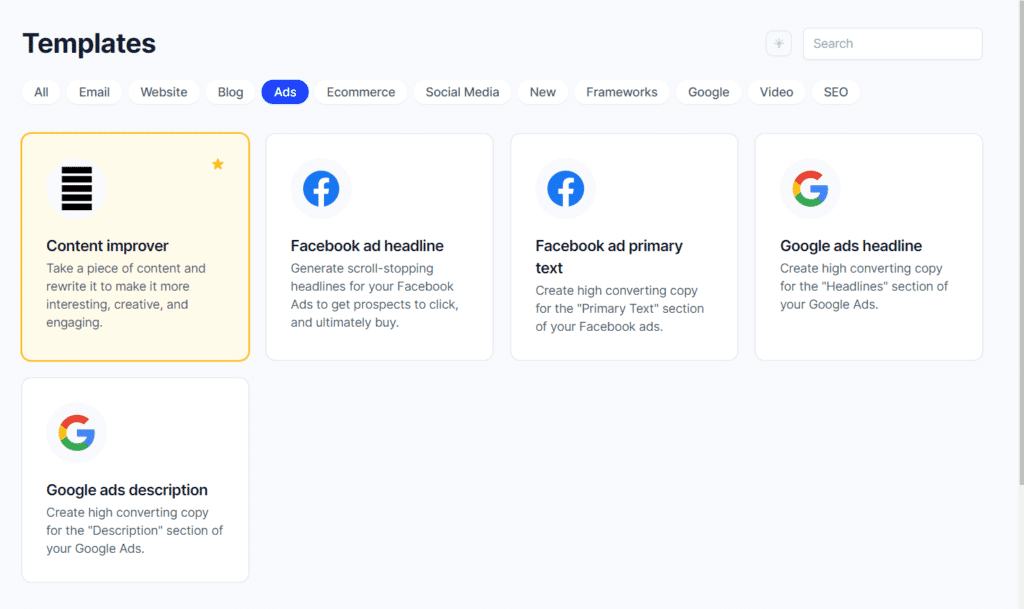Select the SEO category filter
Image resolution: width=1024 pixels, height=609 pixels.
836,92
